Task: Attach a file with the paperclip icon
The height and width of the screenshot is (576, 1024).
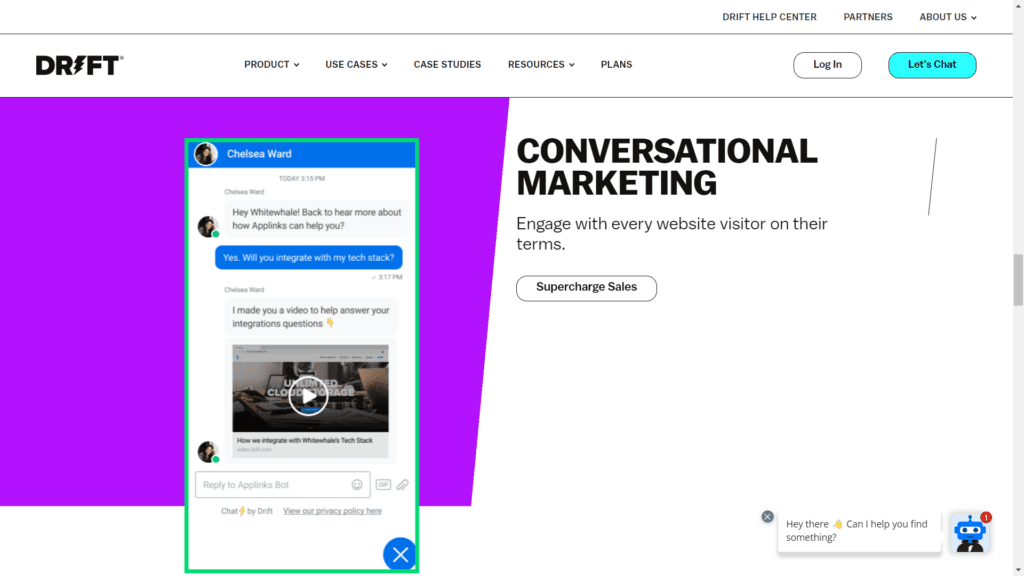Action: [402, 484]
